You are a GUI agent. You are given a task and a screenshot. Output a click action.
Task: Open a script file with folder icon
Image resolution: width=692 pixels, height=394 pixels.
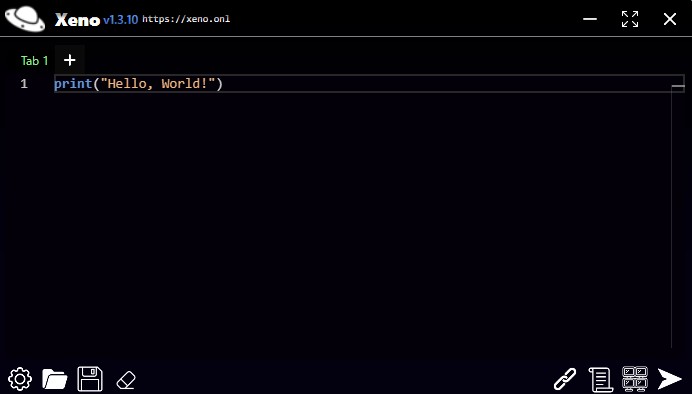coord(55,379)
